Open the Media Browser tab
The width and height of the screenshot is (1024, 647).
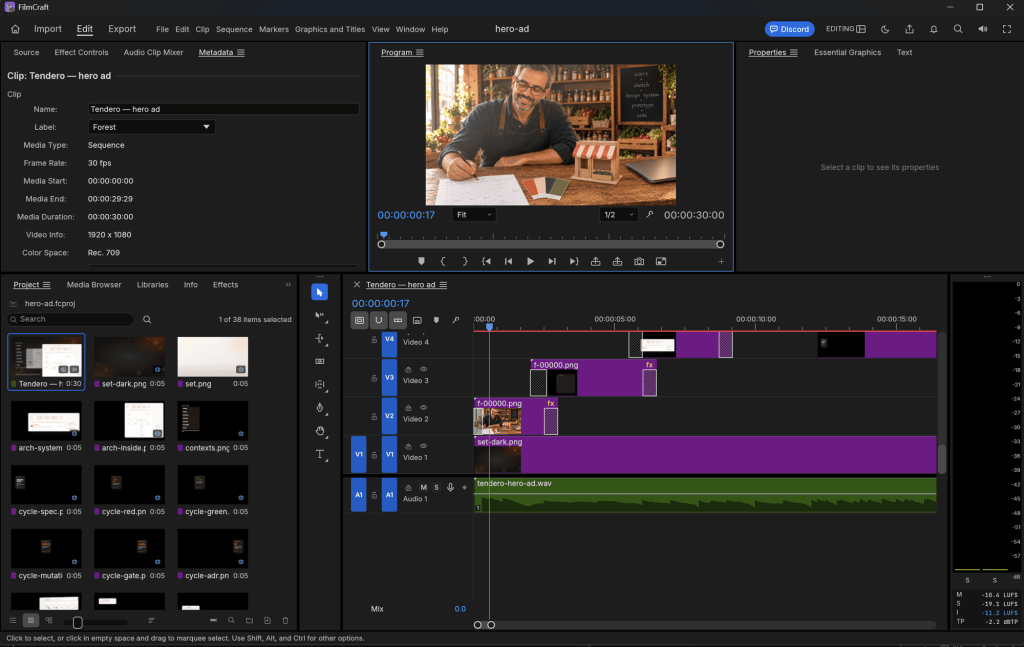coord(94,285)
